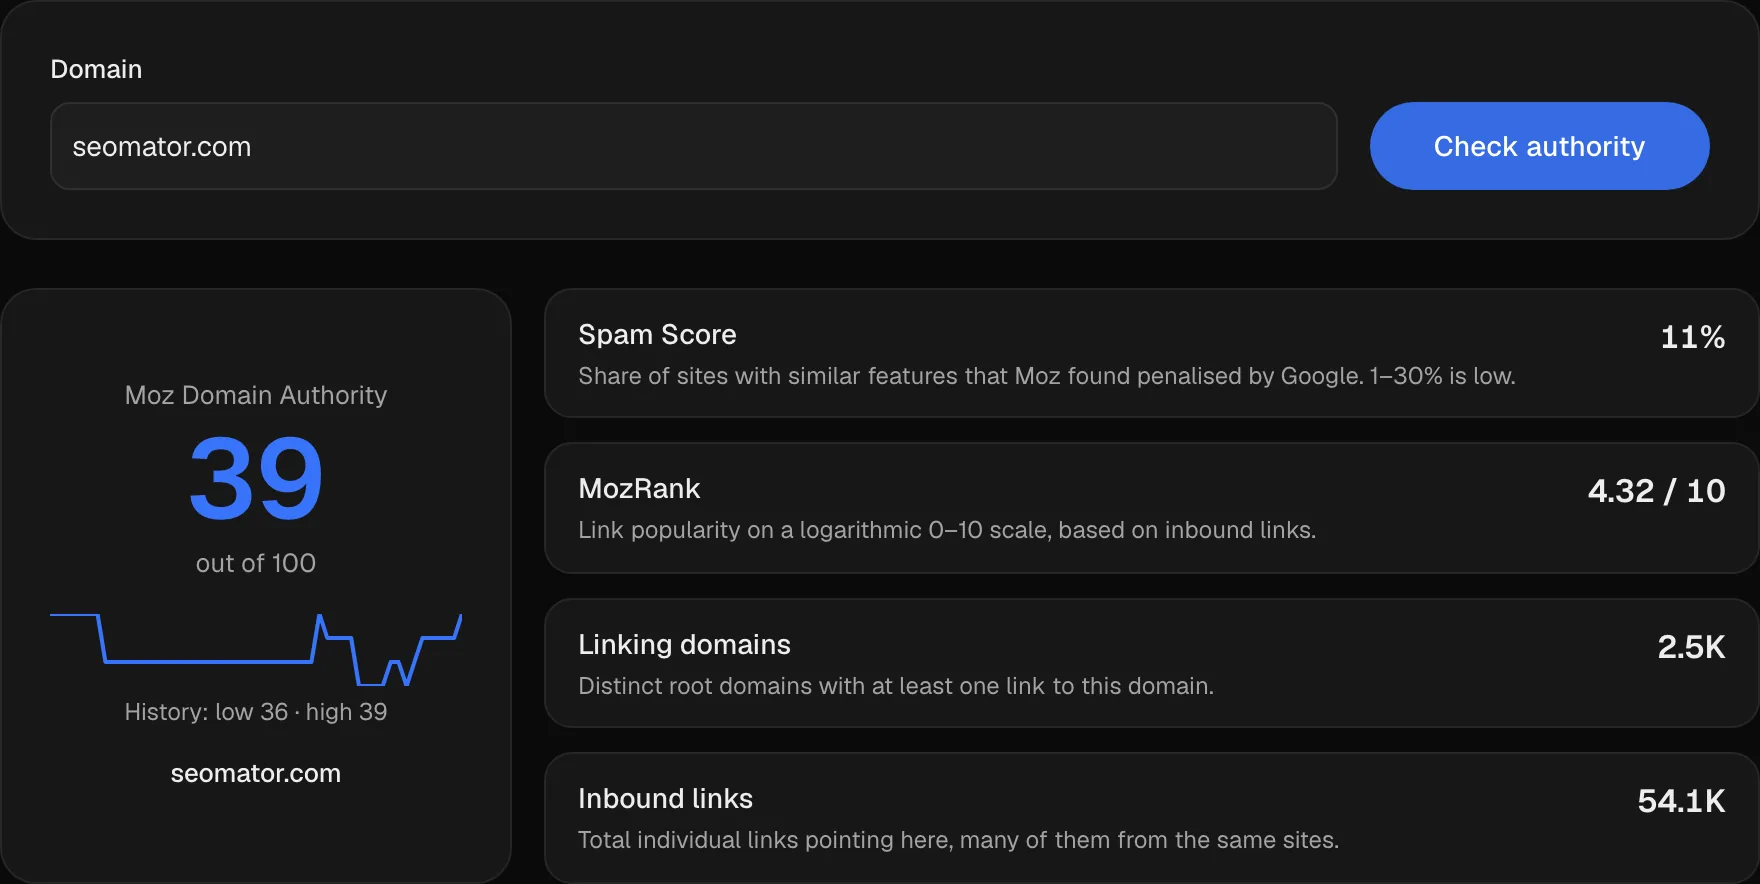Click the 2.5K linking domains value

pyautogui.click(x=1692, y=647)
